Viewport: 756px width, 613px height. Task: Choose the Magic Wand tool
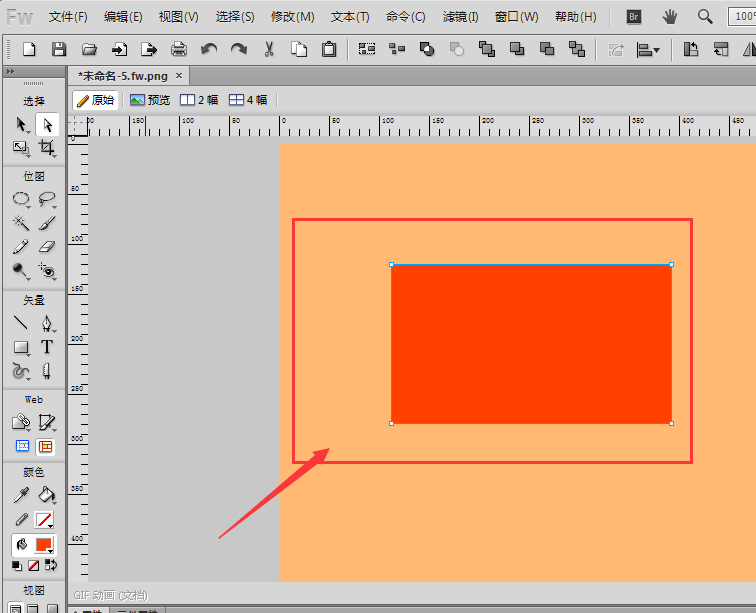[21, 223]
